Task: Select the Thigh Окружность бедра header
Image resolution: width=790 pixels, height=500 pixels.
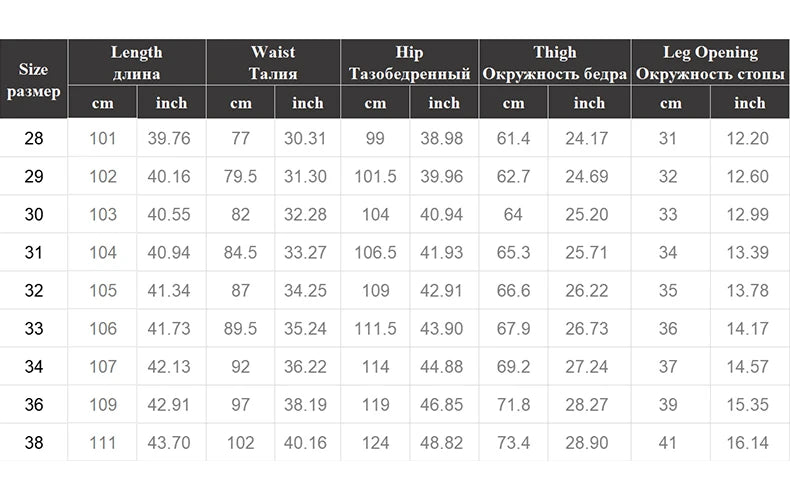Action: (554, 62)
